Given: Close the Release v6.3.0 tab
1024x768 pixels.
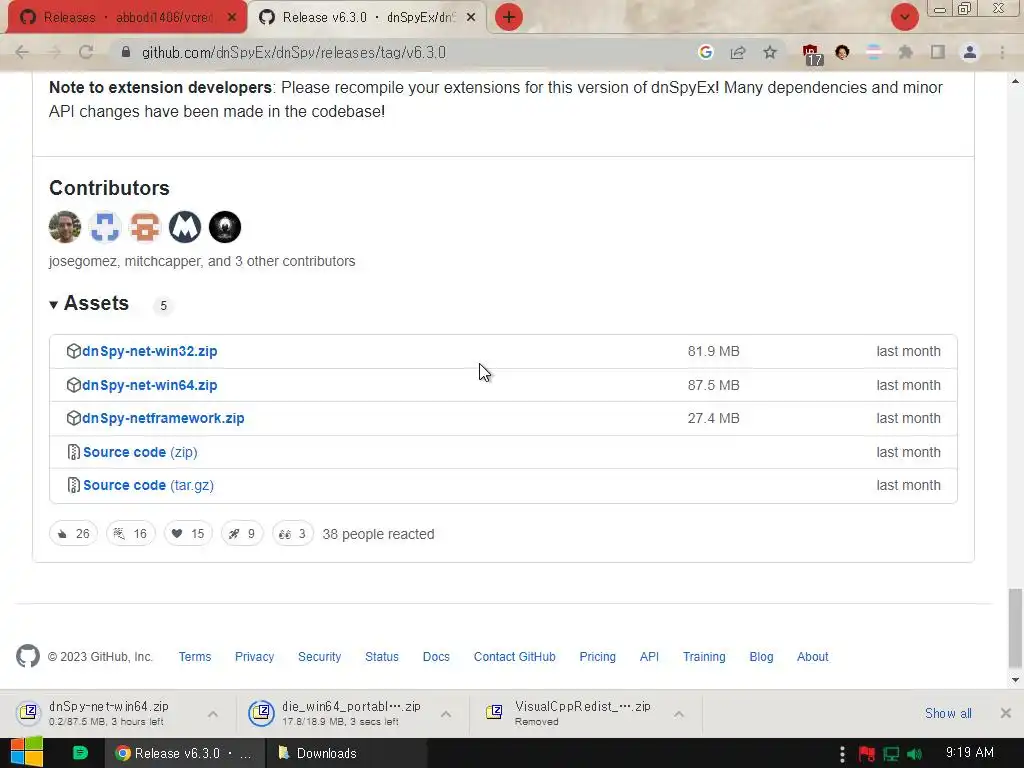Looking at the screenshot, I should pos(471,18).
